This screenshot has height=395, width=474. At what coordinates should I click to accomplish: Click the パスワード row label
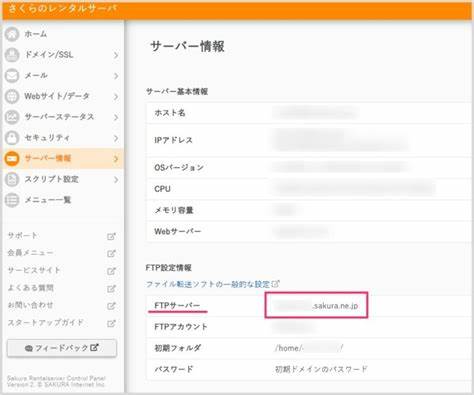click(174, 369)
